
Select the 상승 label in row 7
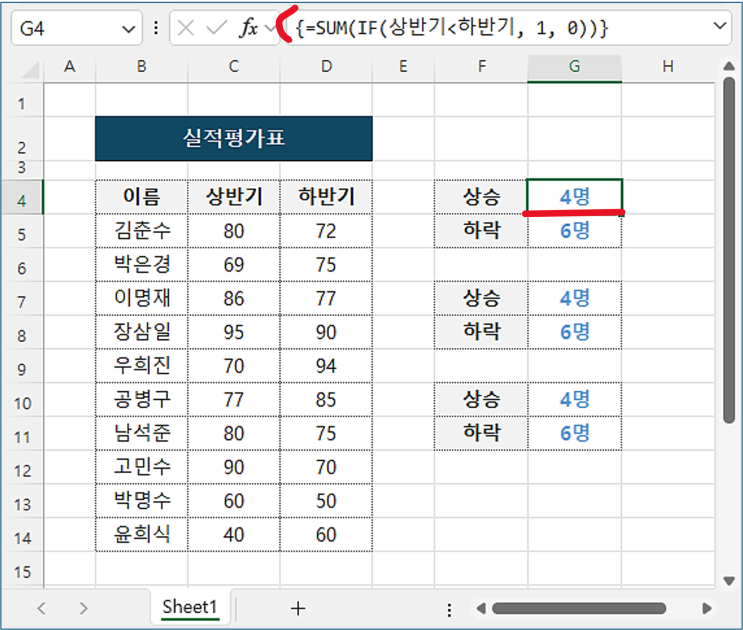(481, 298)
